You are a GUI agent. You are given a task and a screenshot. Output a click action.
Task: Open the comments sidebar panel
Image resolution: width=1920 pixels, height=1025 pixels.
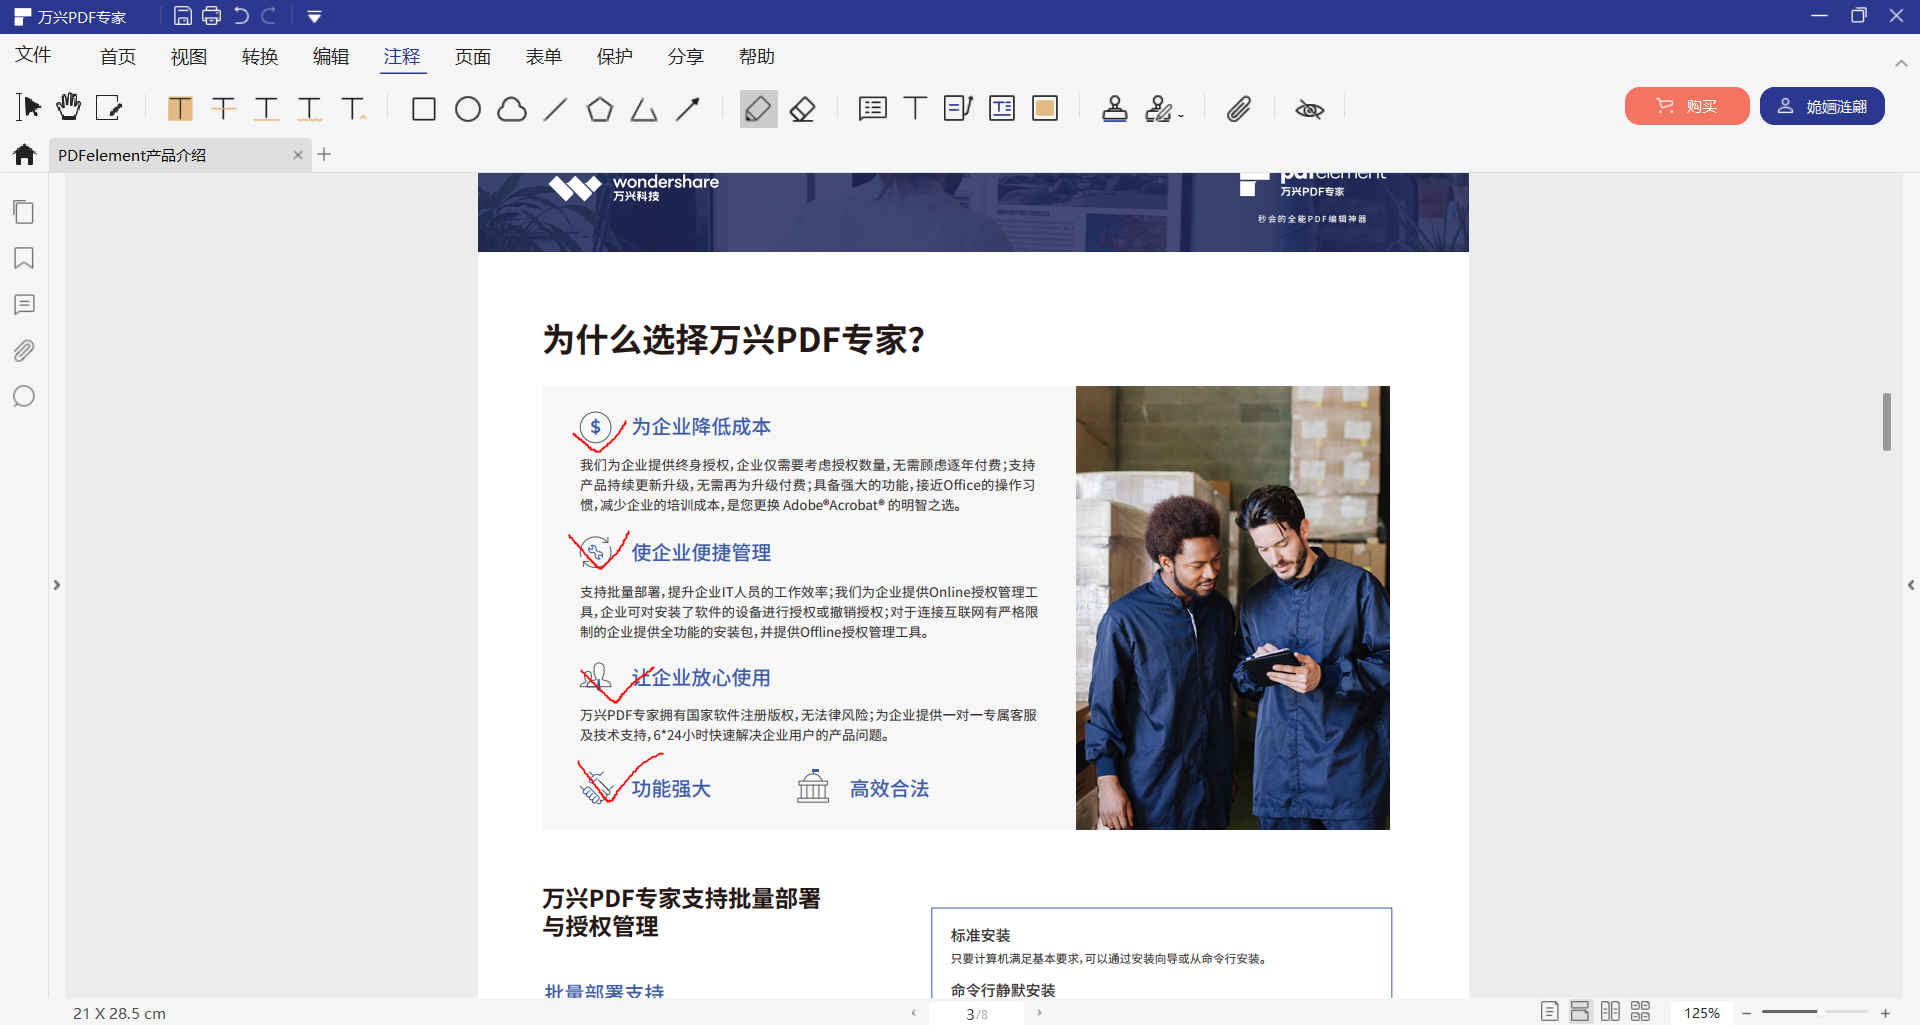point(24,305)
